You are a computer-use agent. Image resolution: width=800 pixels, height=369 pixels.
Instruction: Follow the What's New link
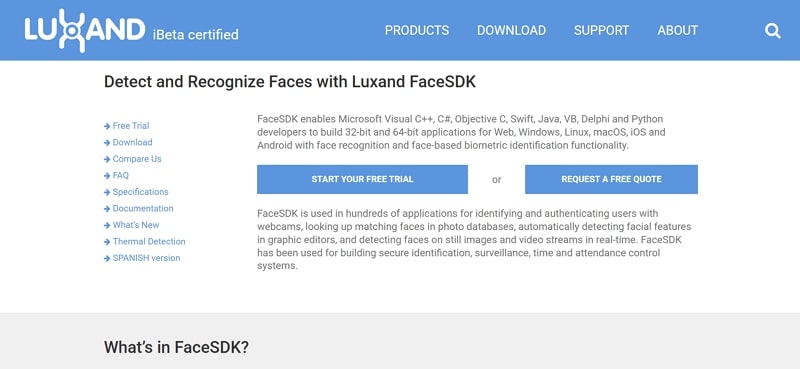pos(136,225)
